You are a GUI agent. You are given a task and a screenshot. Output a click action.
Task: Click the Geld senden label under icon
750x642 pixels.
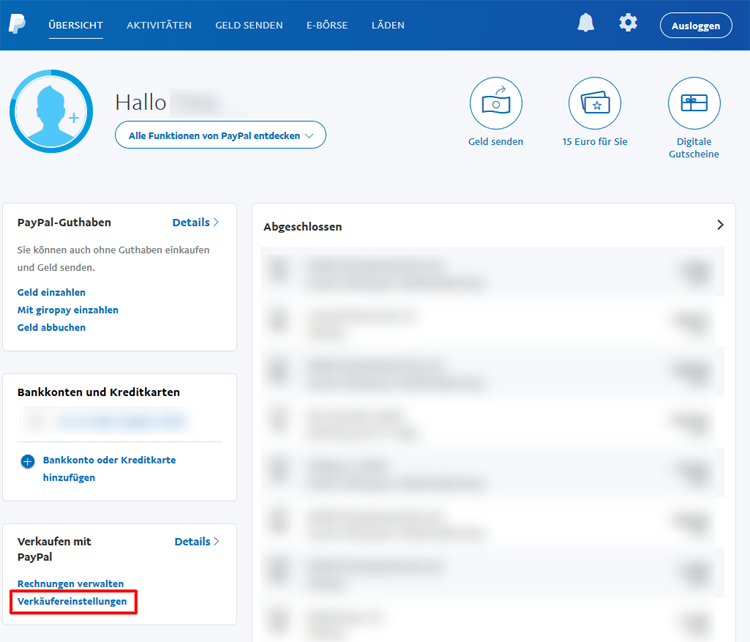tap(496, 142)
